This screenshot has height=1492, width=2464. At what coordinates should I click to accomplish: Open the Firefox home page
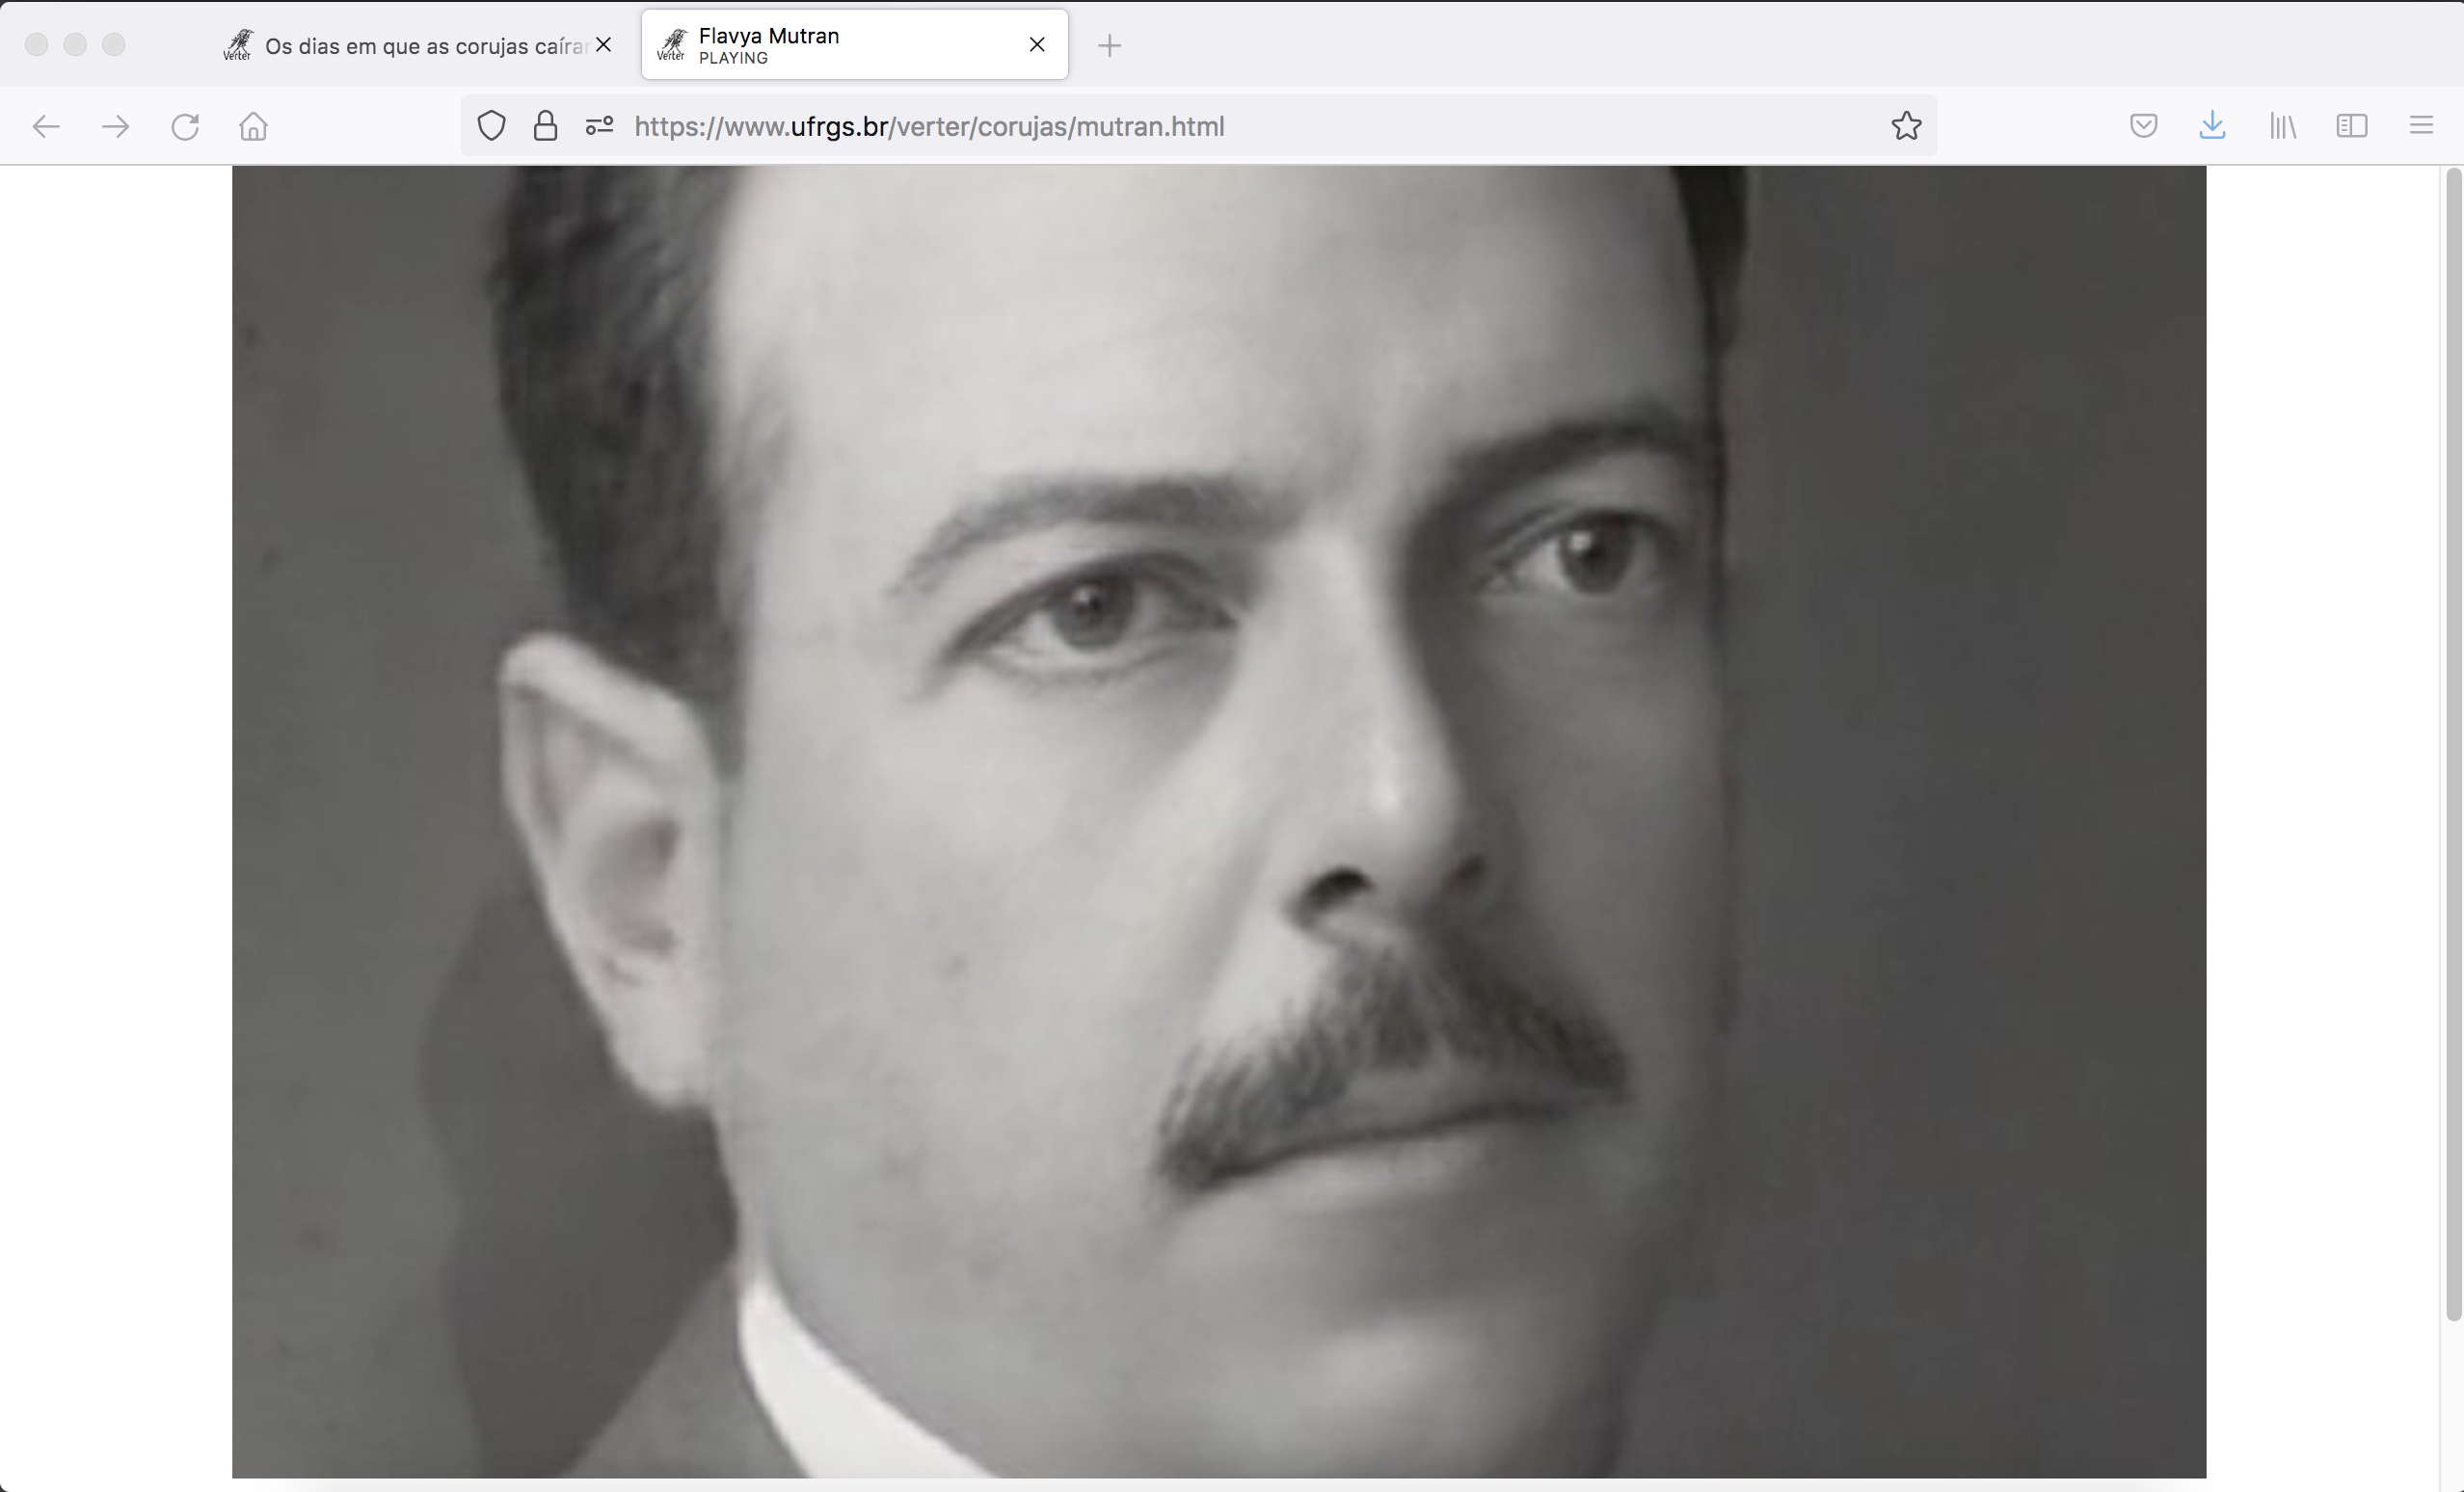(x=254, y=126)
